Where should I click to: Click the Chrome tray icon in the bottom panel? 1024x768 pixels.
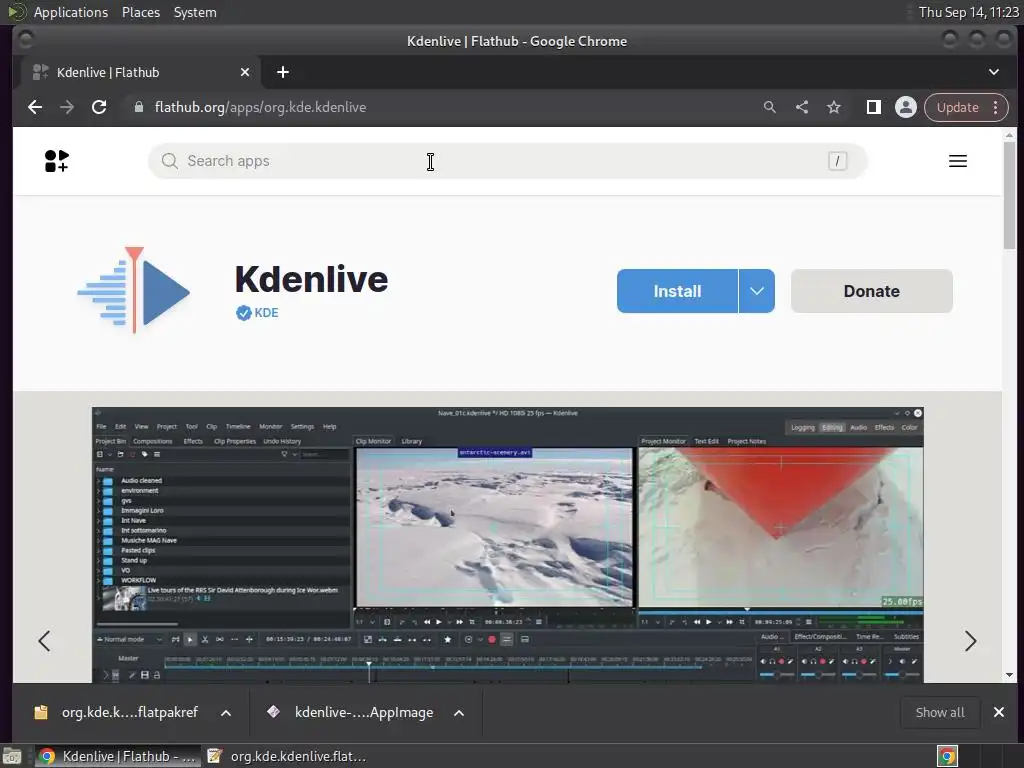(947, 756)
